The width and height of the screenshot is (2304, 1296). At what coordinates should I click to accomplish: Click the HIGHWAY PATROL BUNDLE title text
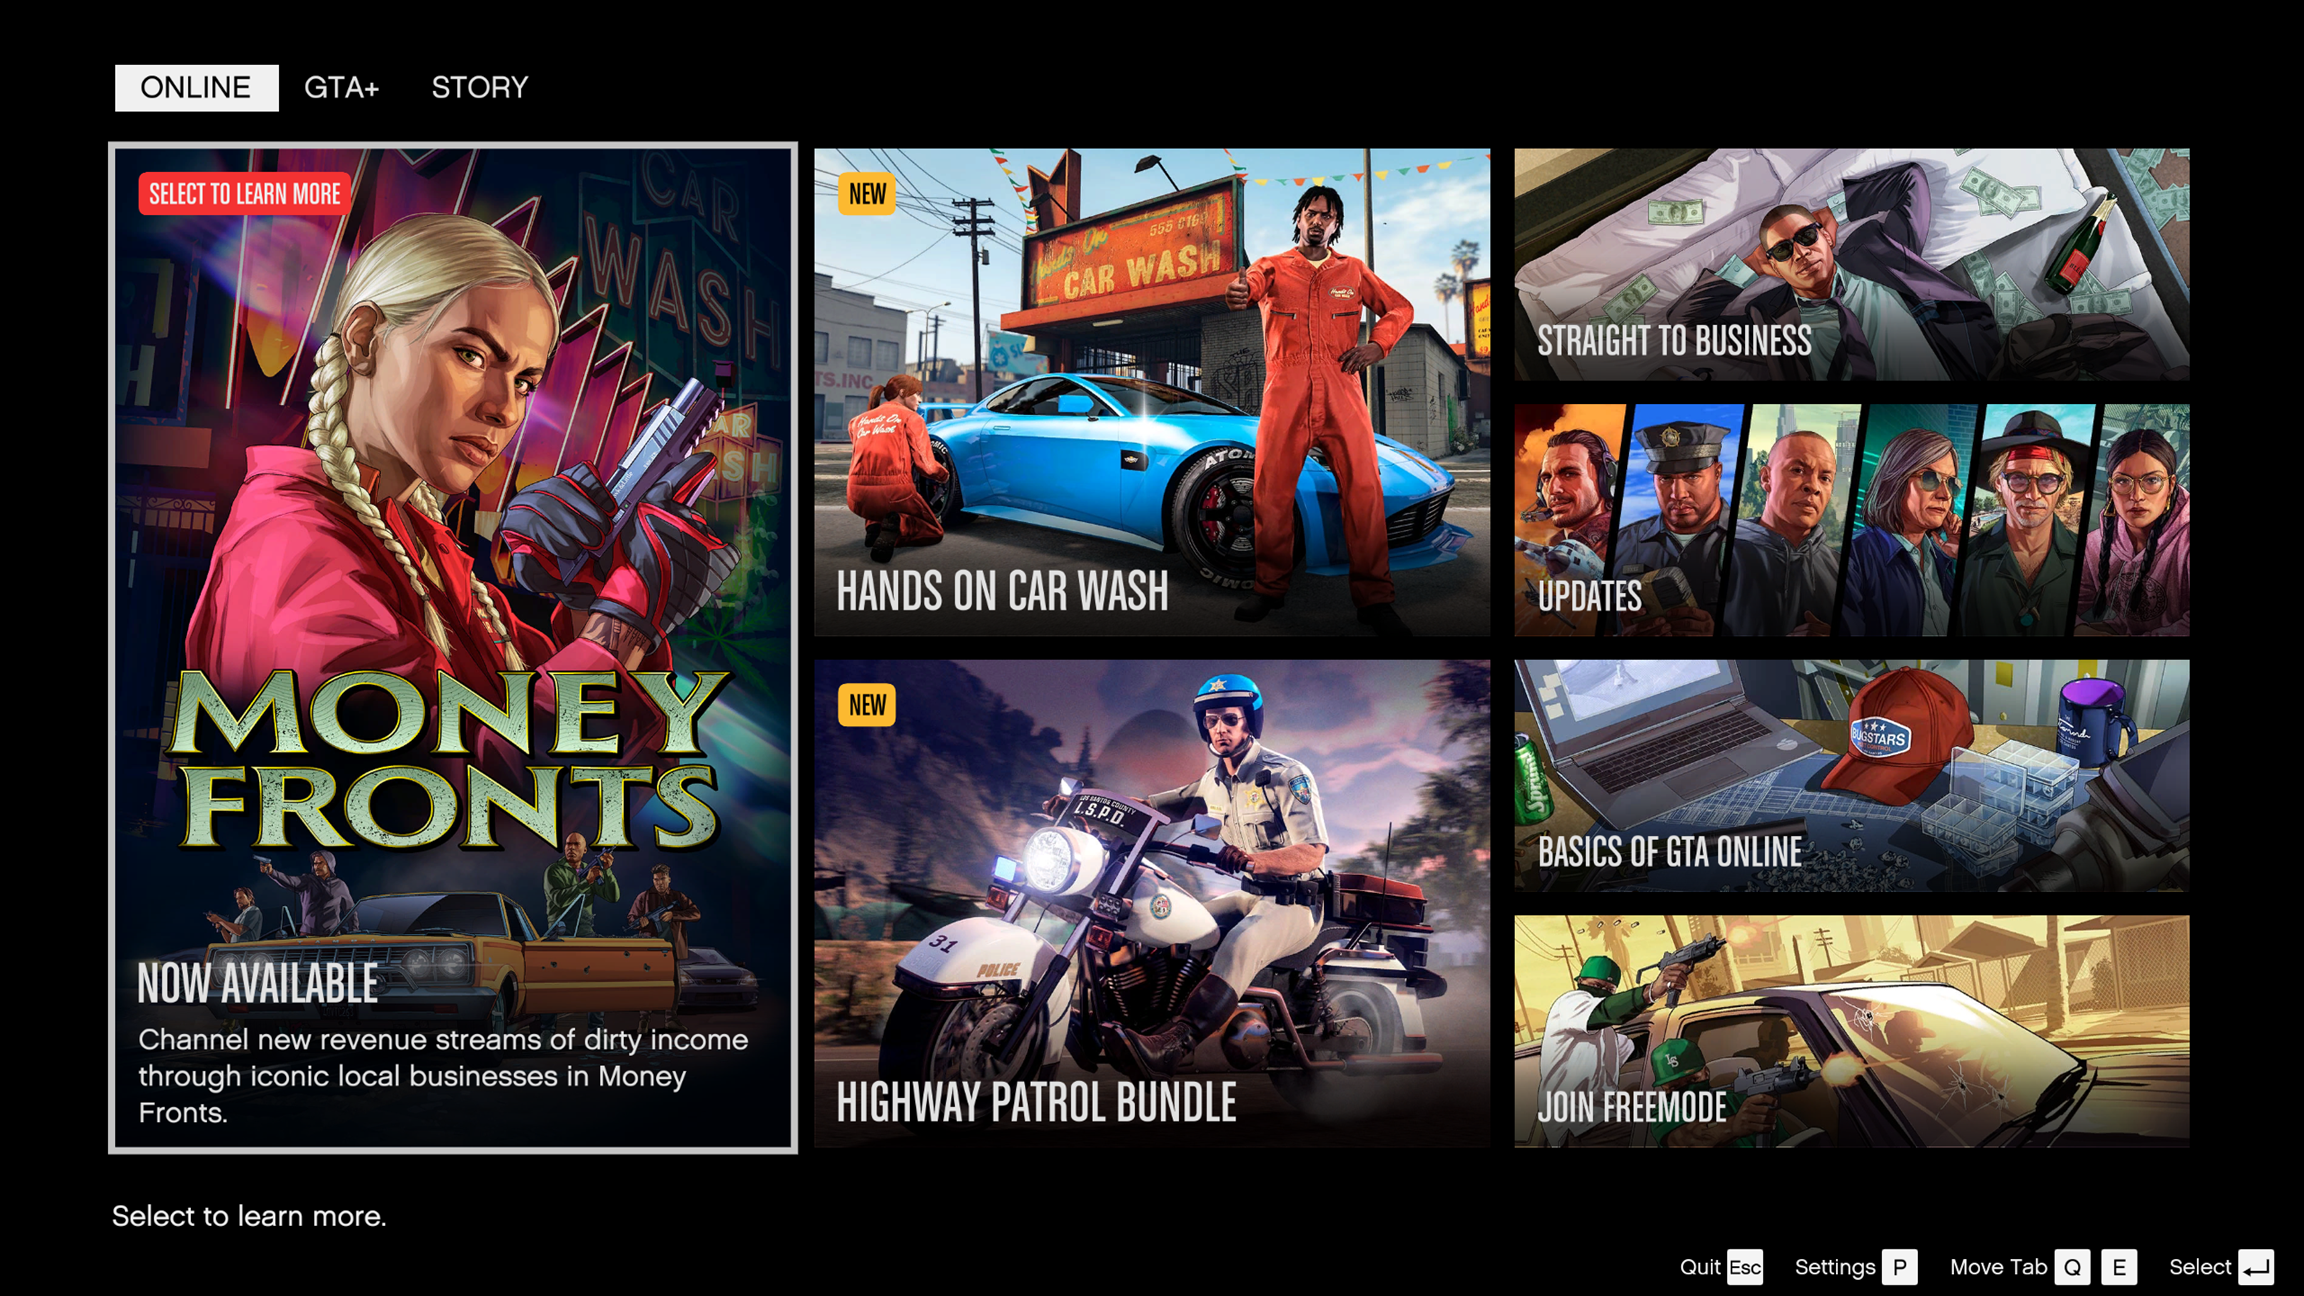[x=1036, y=1102]
